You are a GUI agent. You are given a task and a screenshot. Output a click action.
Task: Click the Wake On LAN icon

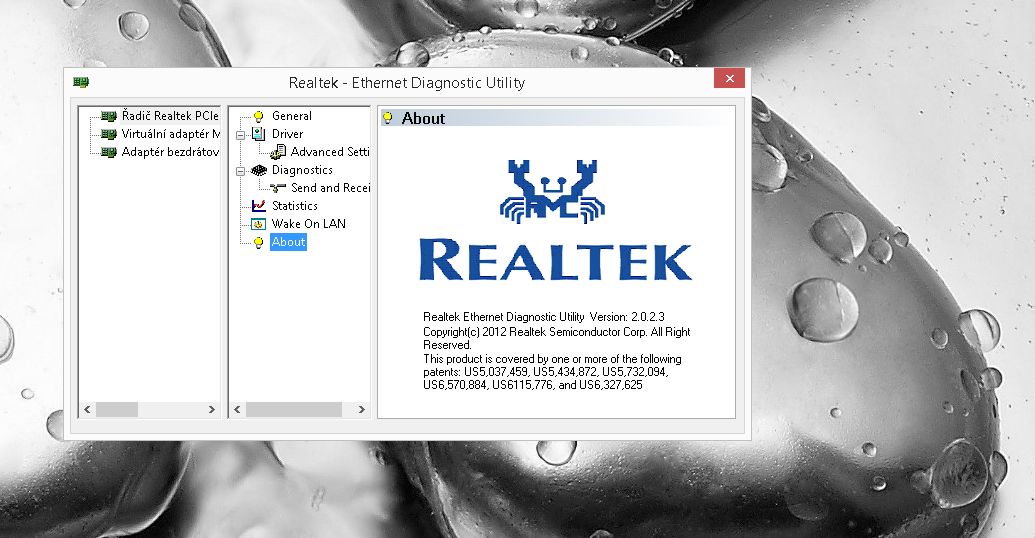(x=259, y=224)
